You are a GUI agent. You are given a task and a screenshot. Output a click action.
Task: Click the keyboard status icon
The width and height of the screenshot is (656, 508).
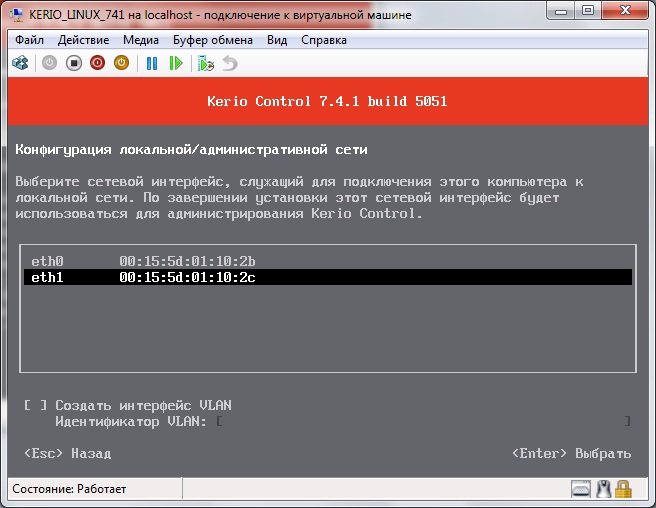(581, 489)
